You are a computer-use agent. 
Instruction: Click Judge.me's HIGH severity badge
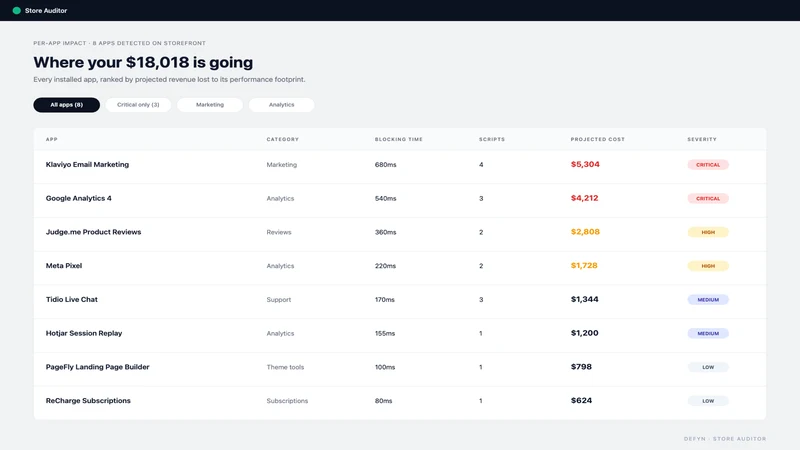[708, 232]
